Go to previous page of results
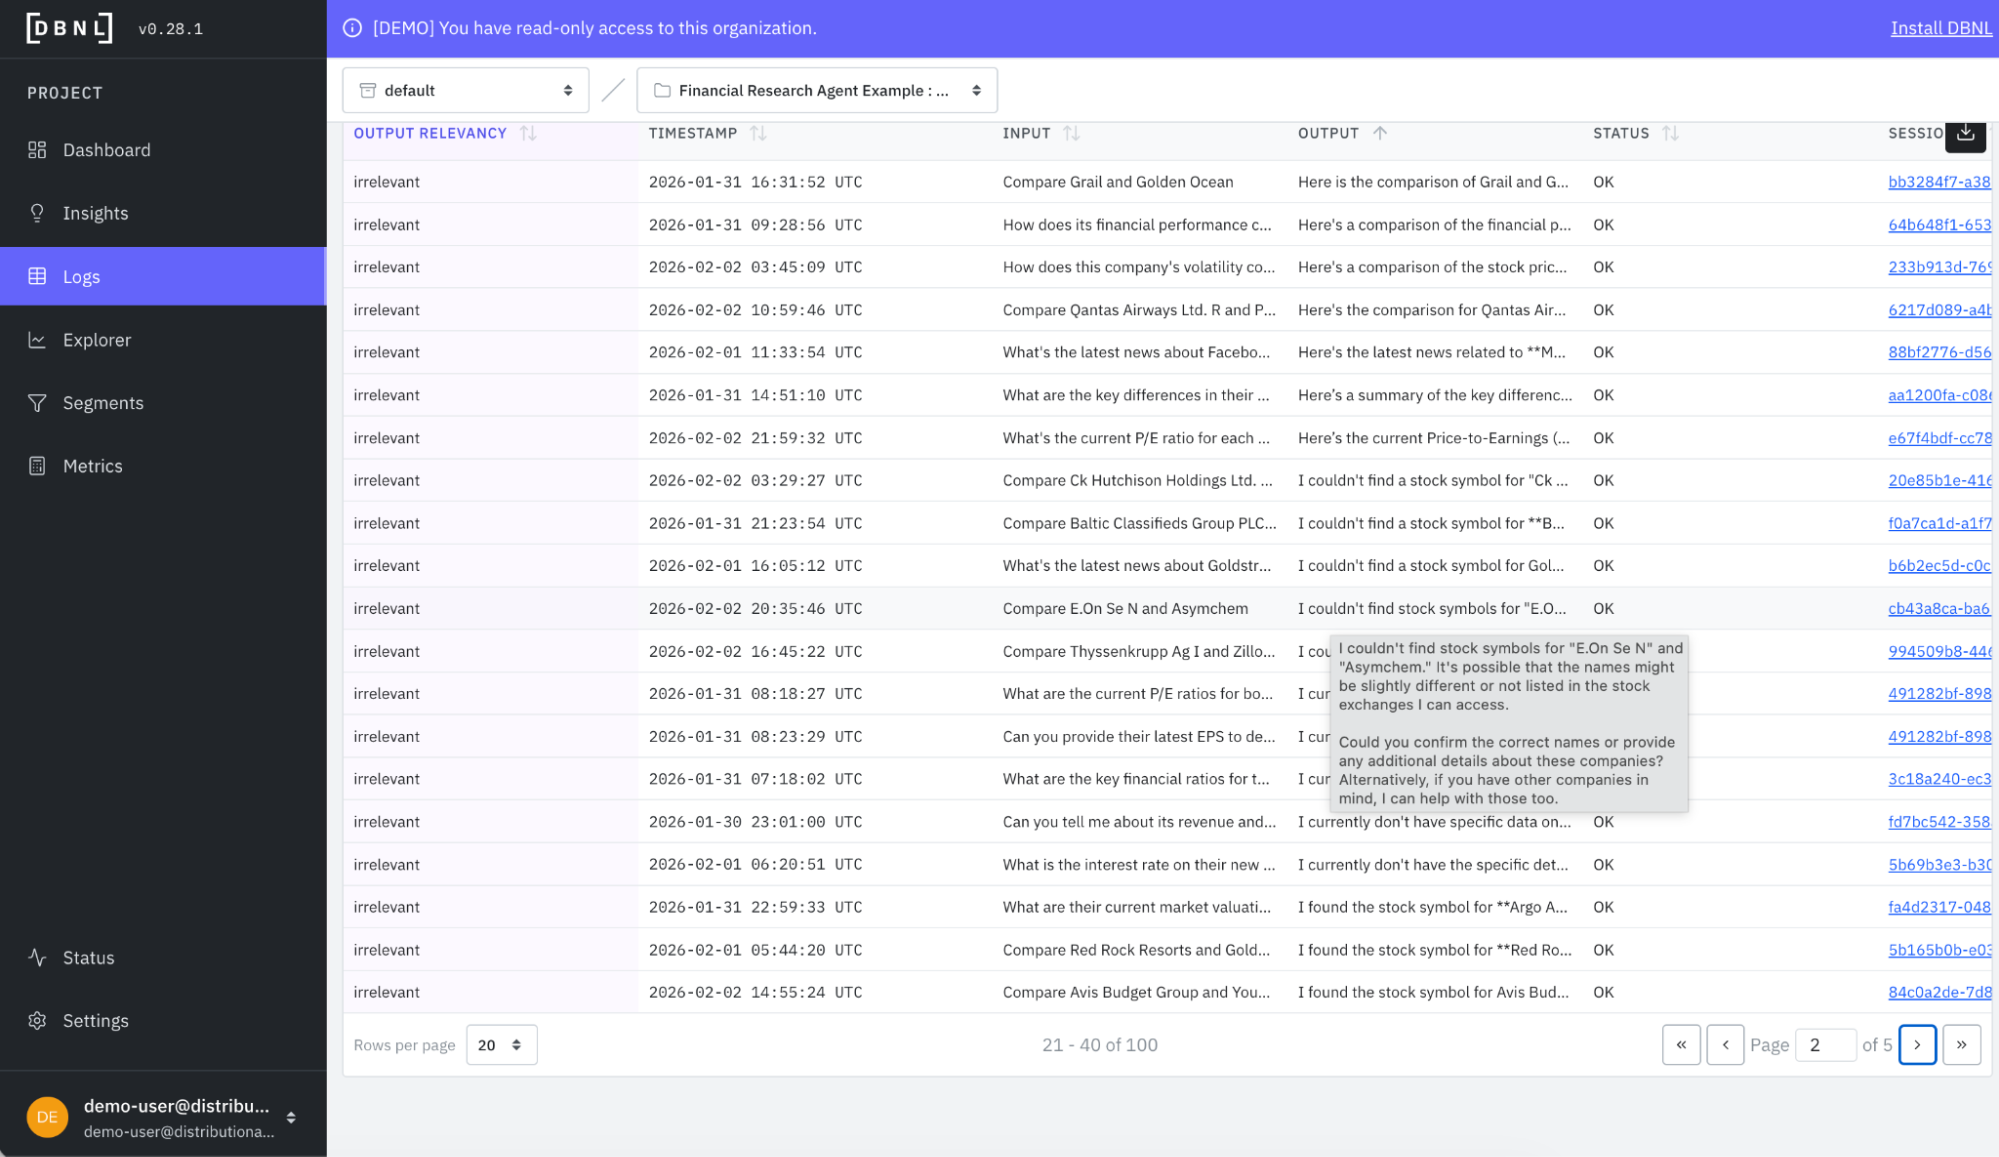The width and height of the screenshot is (1999, 1157). [1725, 1045]
